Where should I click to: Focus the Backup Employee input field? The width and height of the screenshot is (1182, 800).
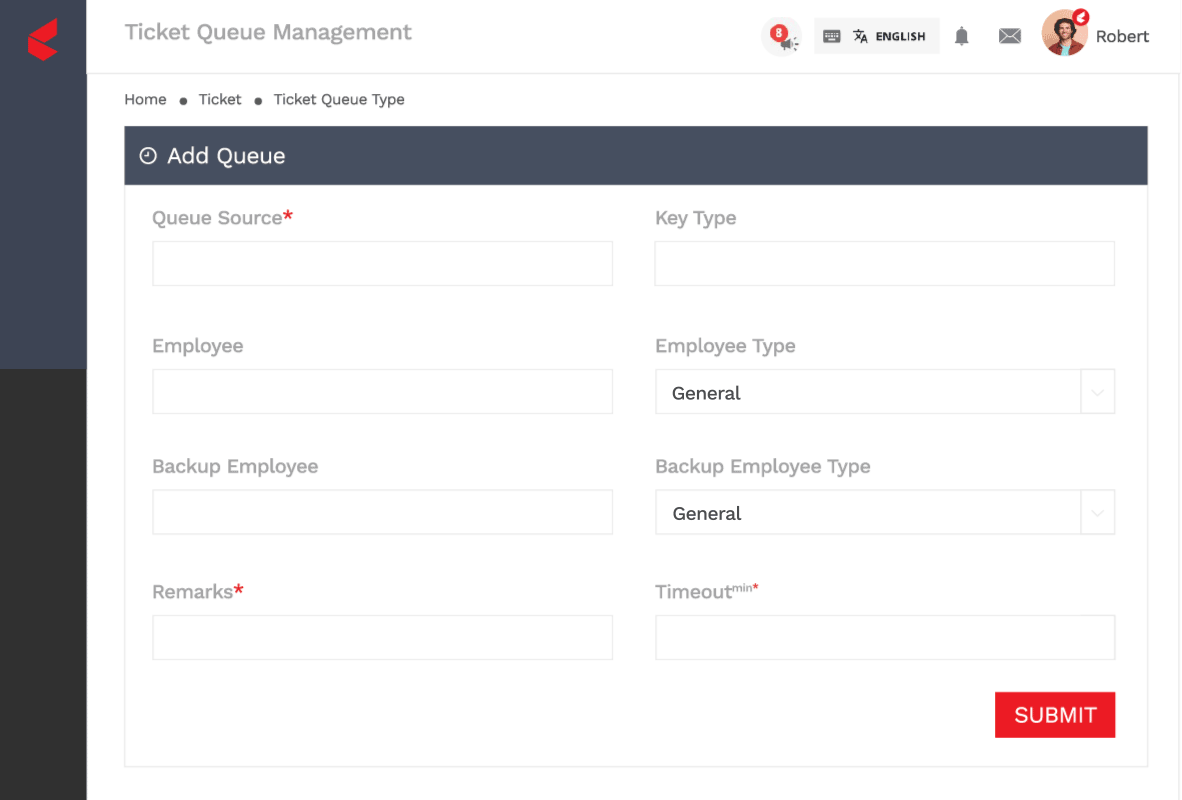click(382, 512)
